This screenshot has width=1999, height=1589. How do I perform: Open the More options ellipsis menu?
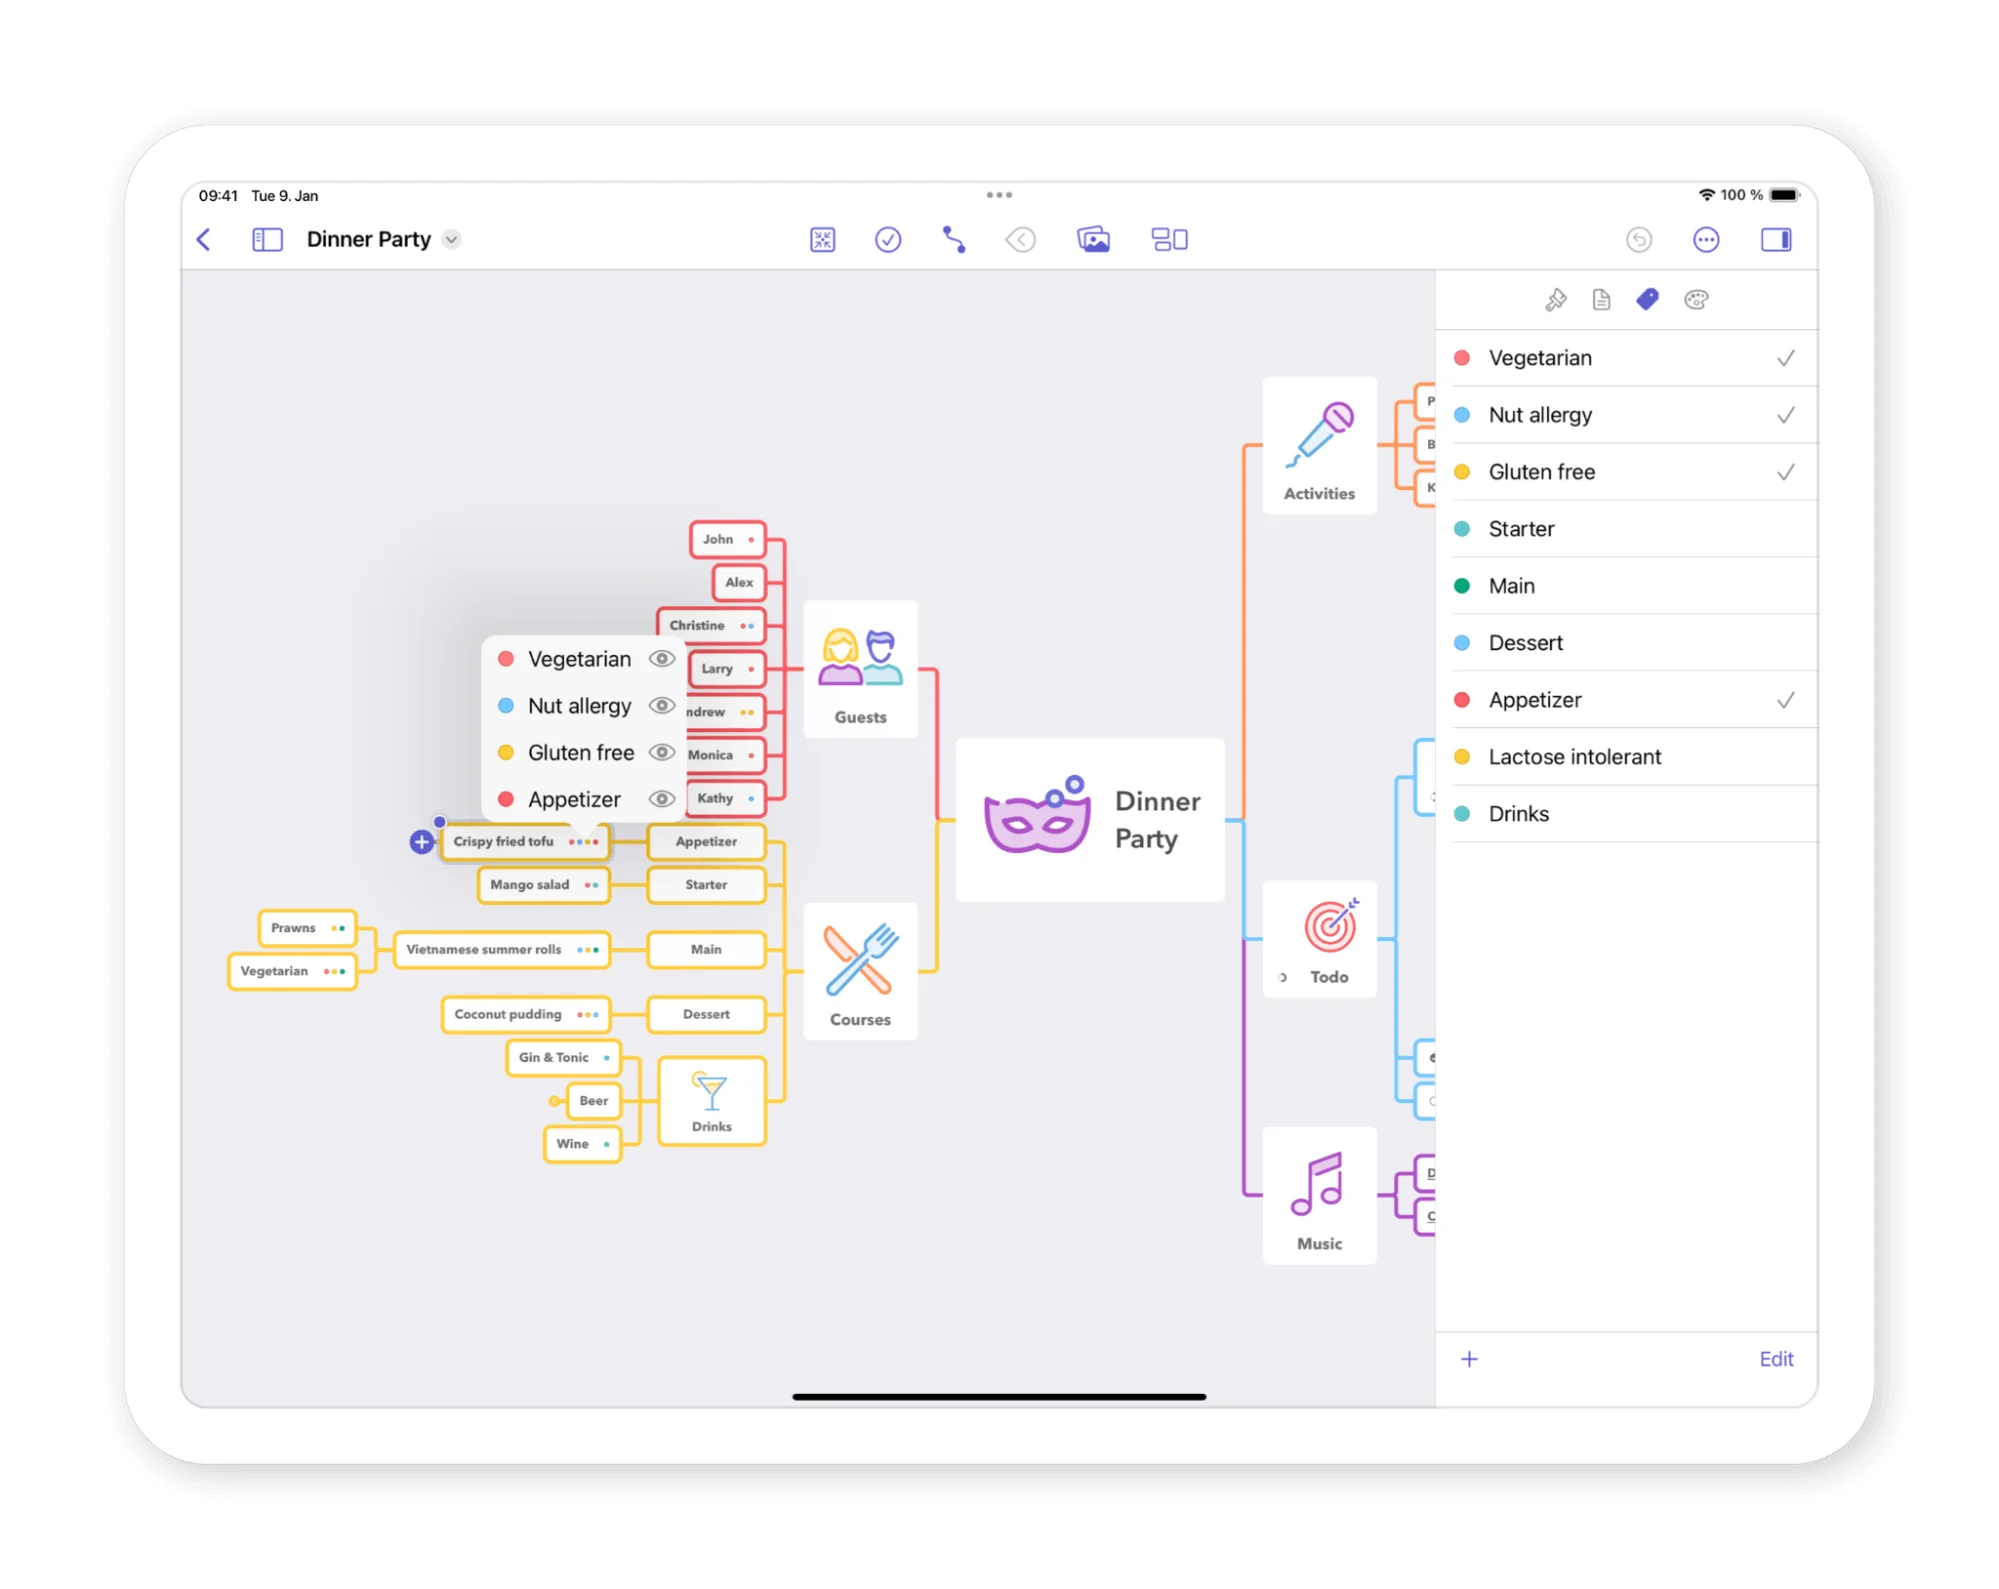pos(1706,239)
